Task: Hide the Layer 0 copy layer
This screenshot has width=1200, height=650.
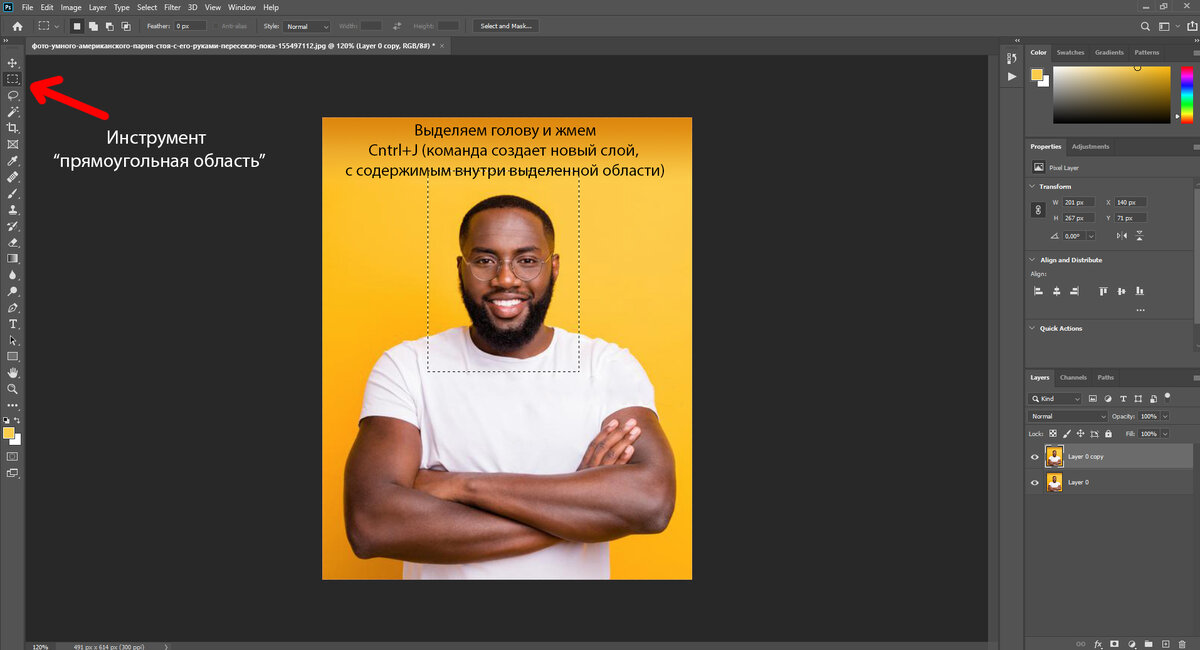Action: [1035, 457]
